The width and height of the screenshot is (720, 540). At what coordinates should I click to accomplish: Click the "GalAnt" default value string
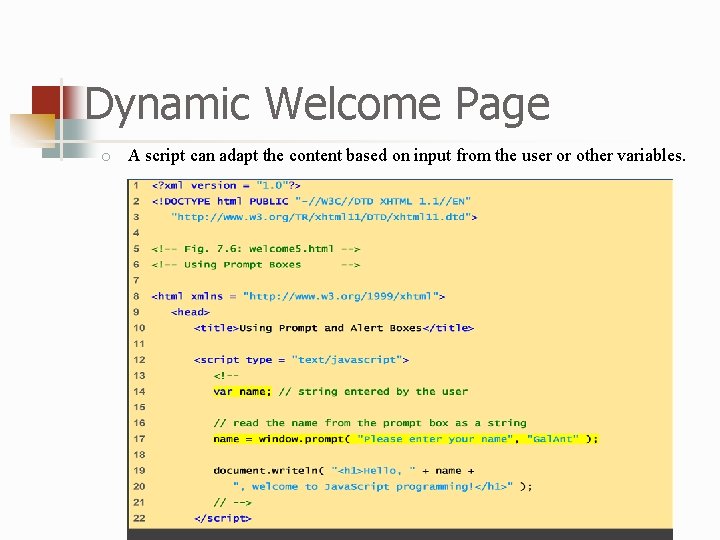click(x=553, y=439)
